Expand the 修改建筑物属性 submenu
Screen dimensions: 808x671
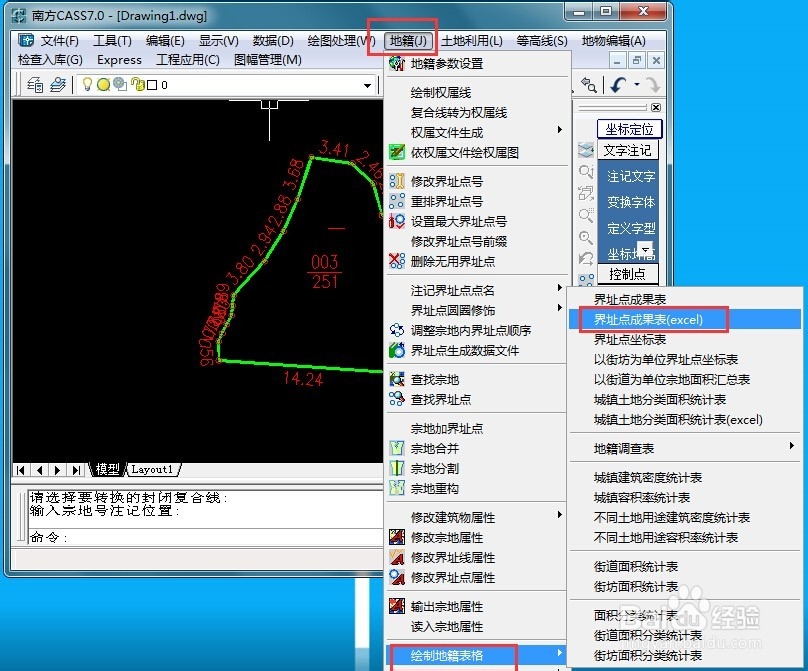560,515
